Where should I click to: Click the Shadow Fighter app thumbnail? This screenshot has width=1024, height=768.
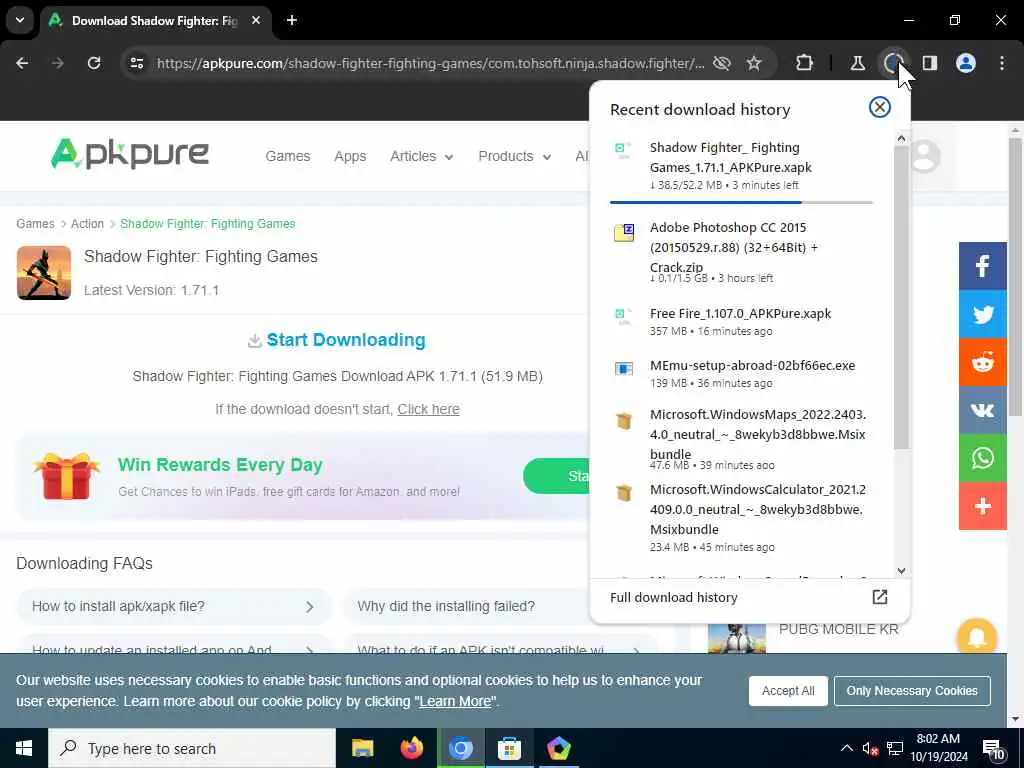tap(44, 273)
